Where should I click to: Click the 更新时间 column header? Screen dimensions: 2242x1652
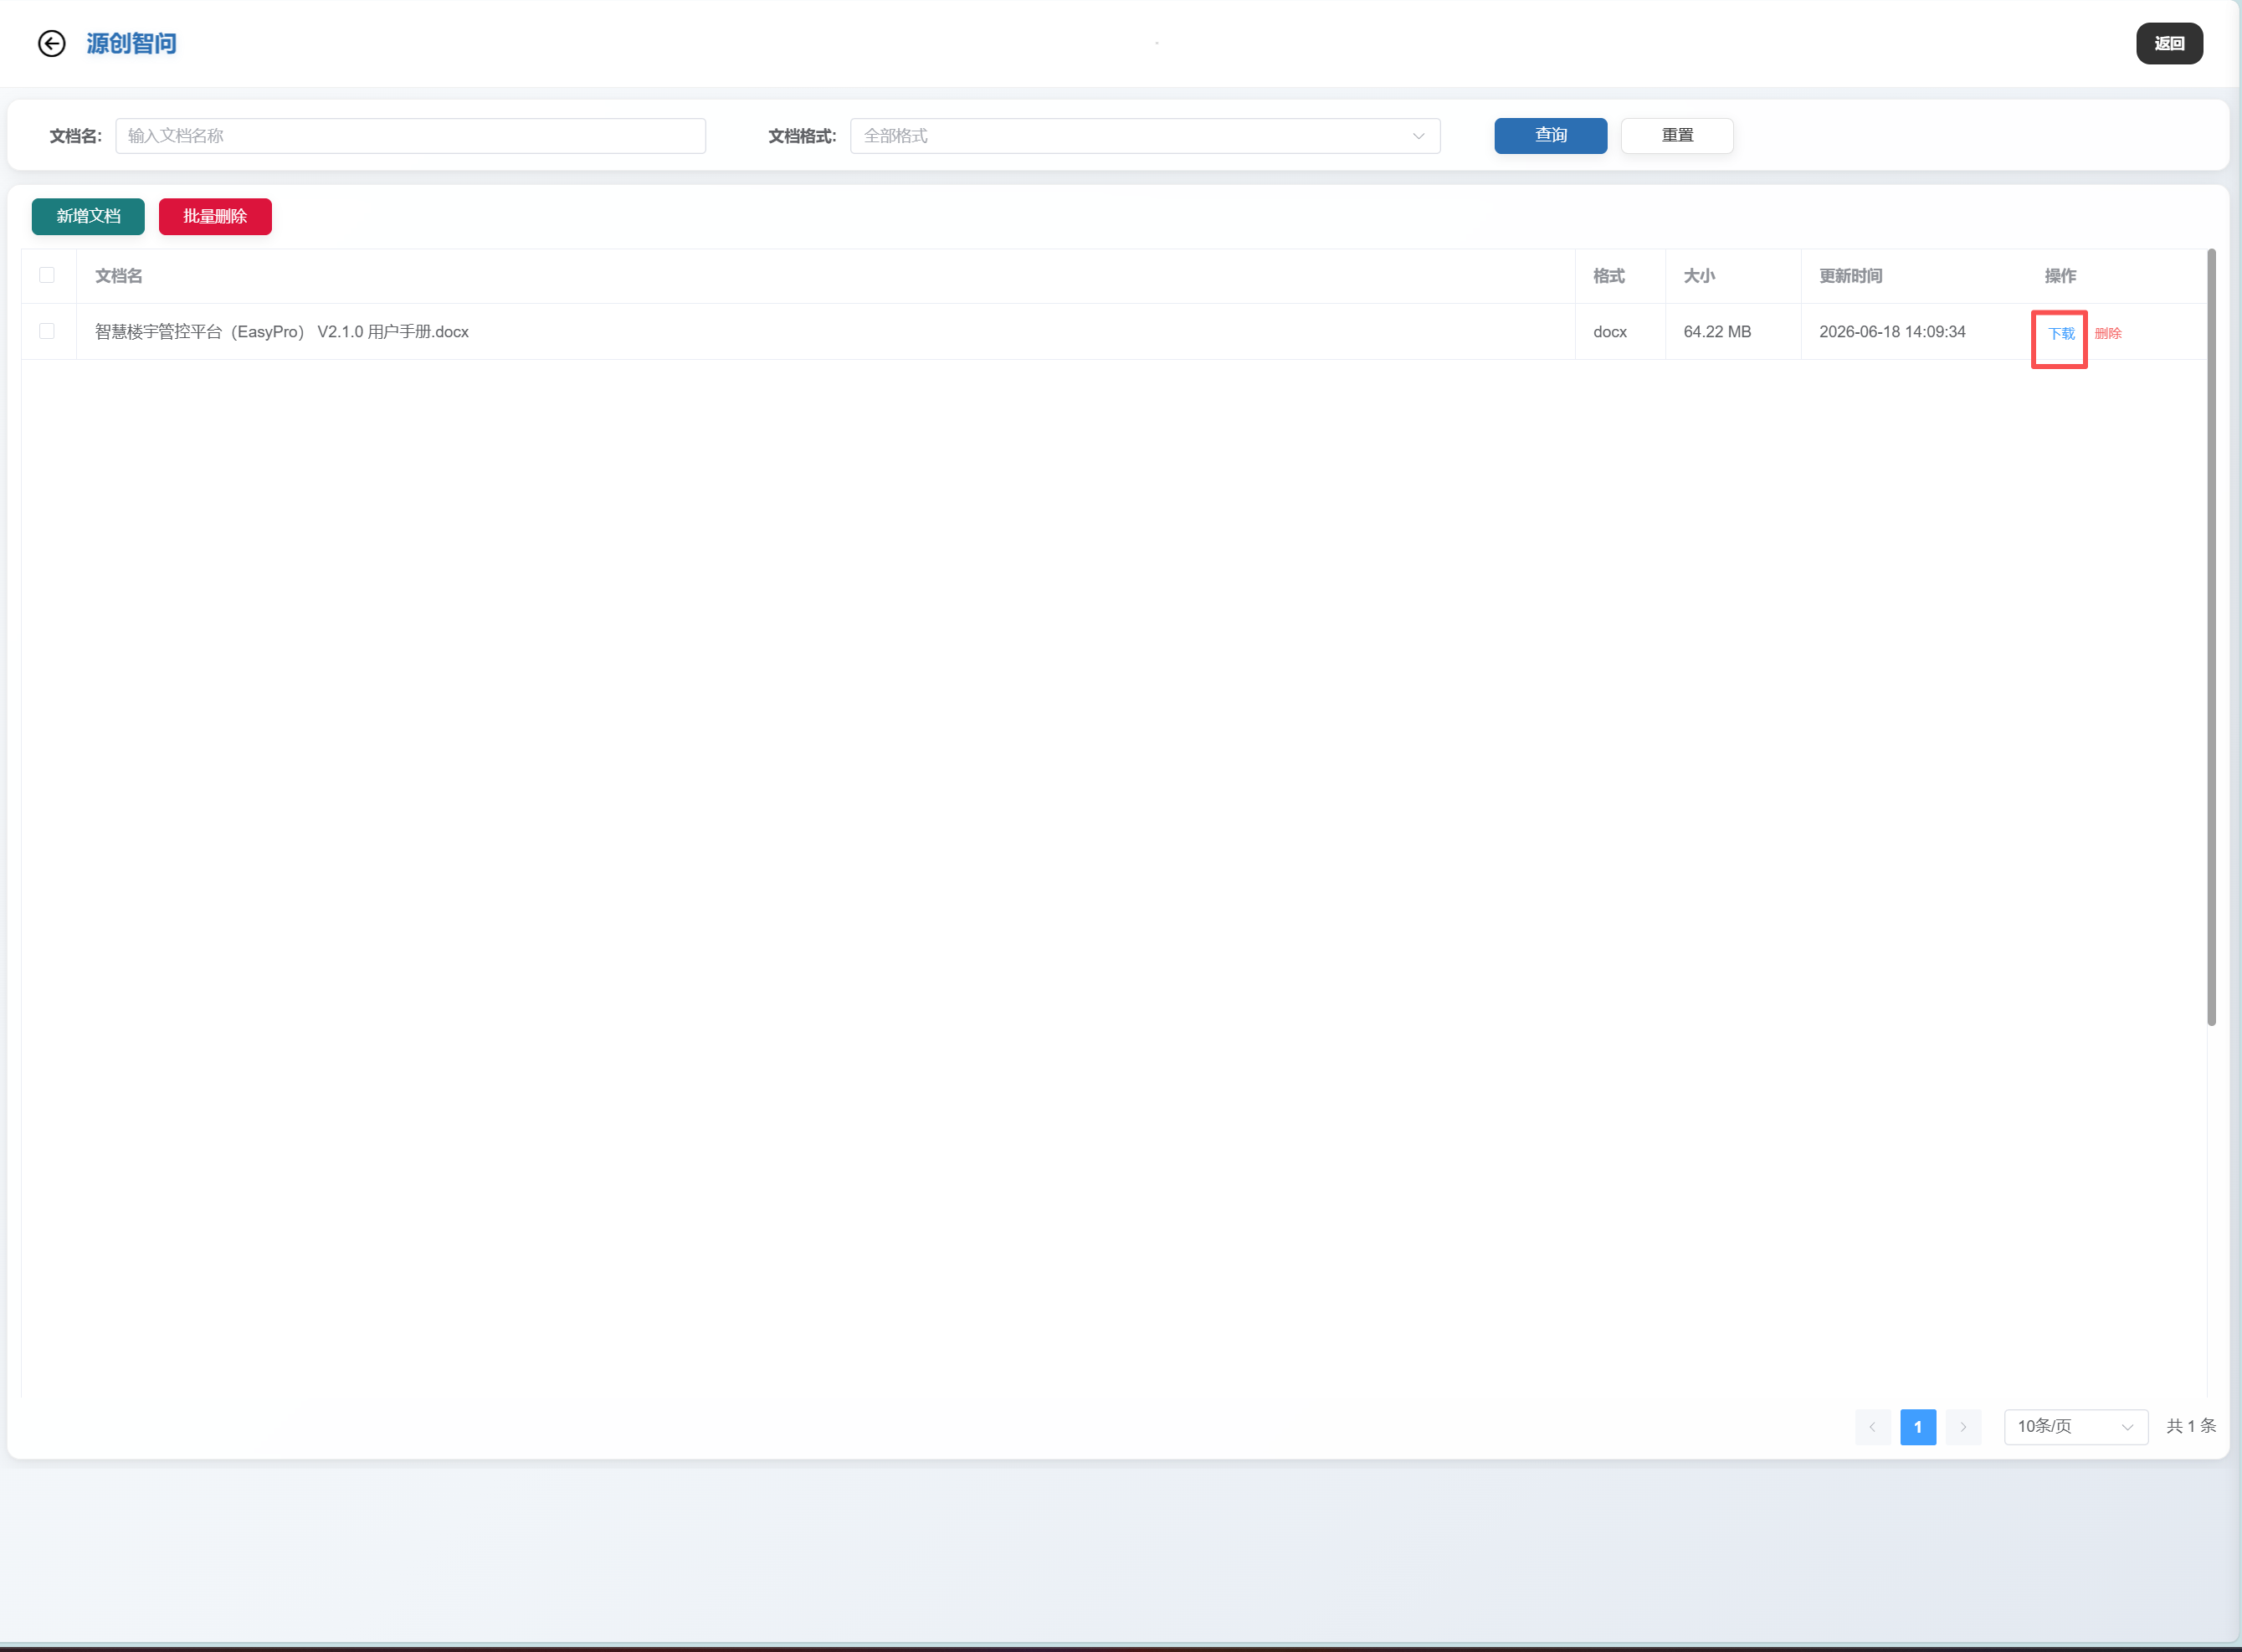[x=1850, y=276]
